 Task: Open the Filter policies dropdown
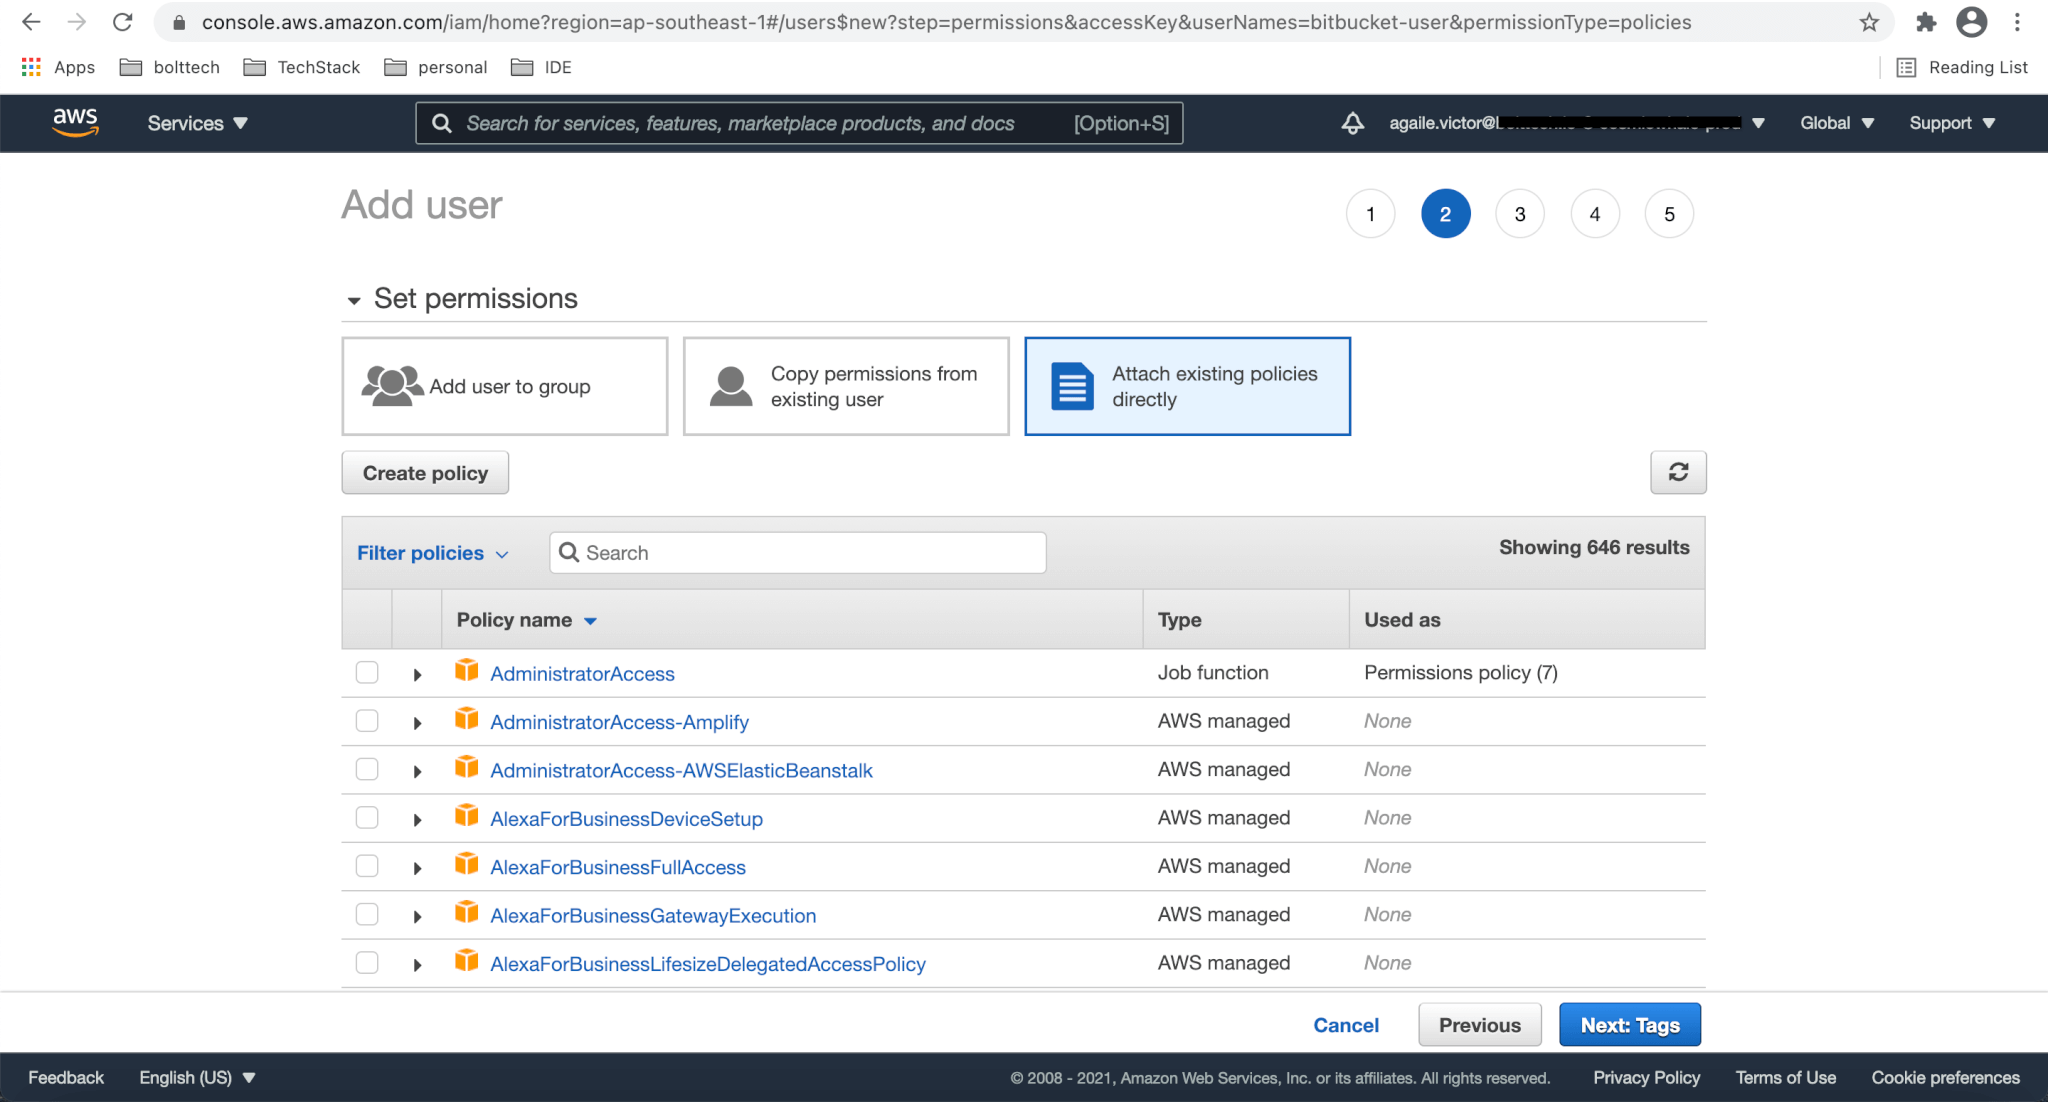[x=432, y=553]
